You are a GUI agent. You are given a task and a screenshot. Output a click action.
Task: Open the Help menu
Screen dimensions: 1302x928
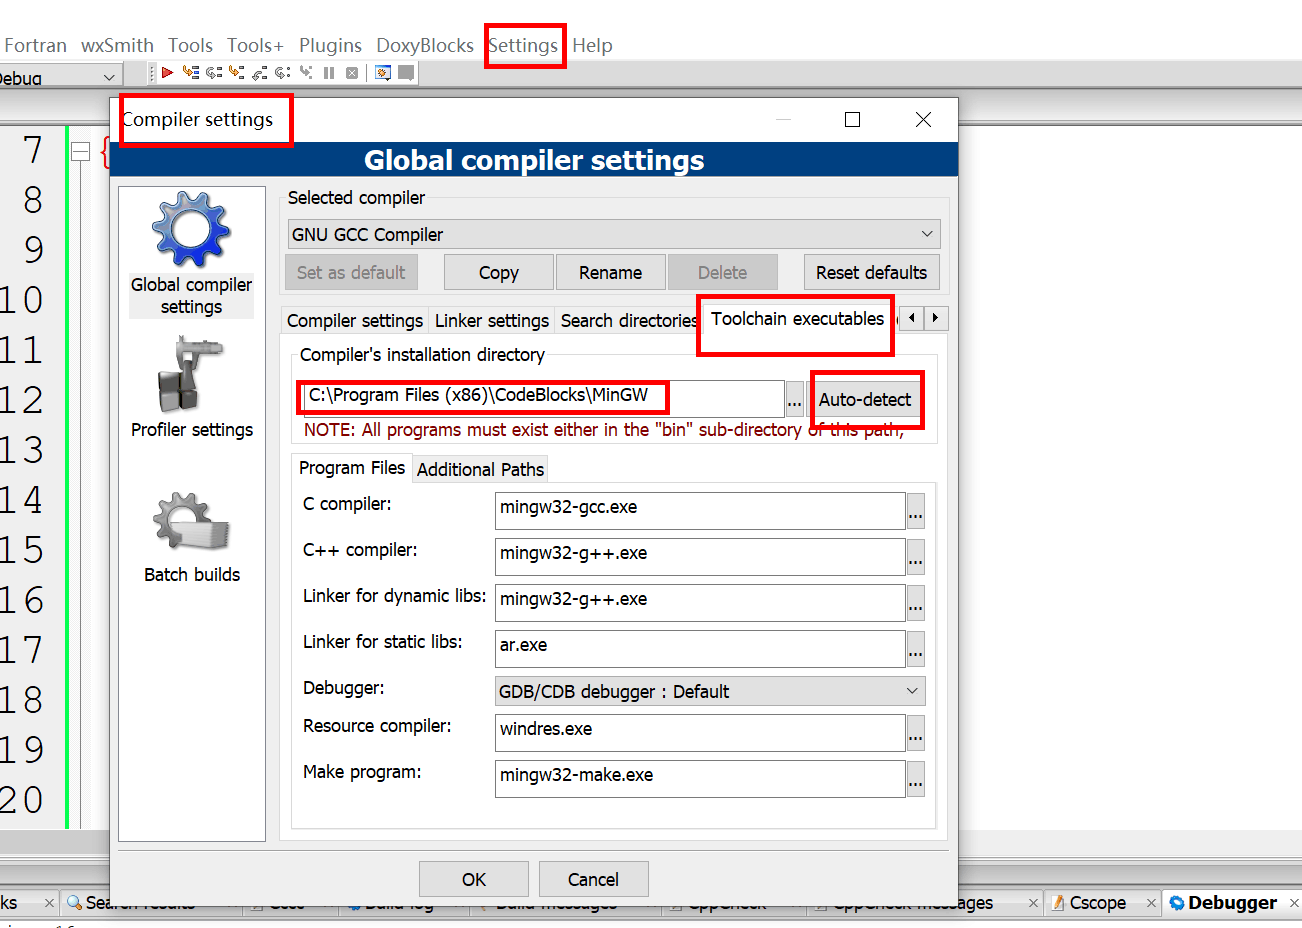[x=592, y=45]
